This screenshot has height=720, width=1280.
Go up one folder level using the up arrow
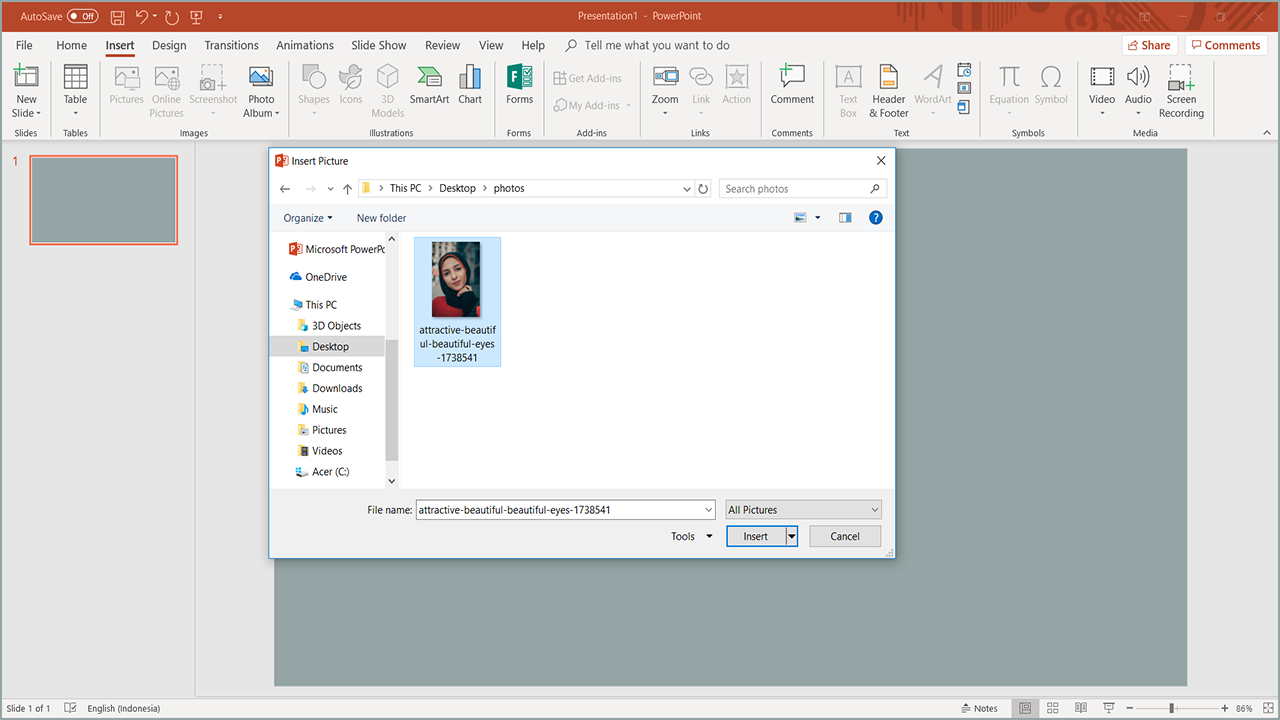[x=347, y=189]
